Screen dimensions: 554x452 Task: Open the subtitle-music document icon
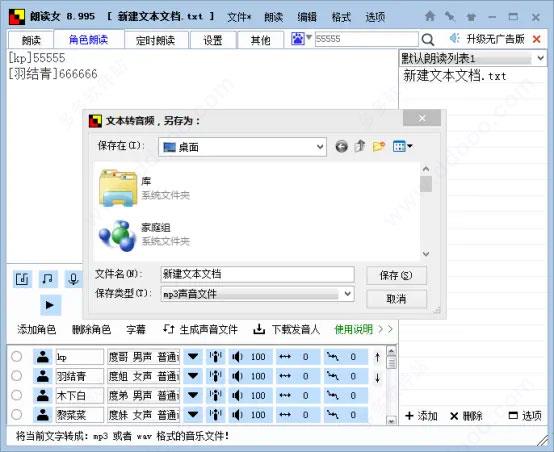[23, 279]
